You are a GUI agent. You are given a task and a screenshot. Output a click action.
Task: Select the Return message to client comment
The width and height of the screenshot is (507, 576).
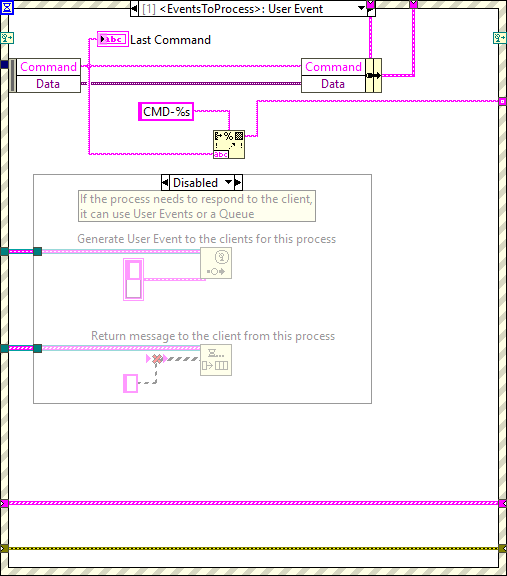(213, 336)
